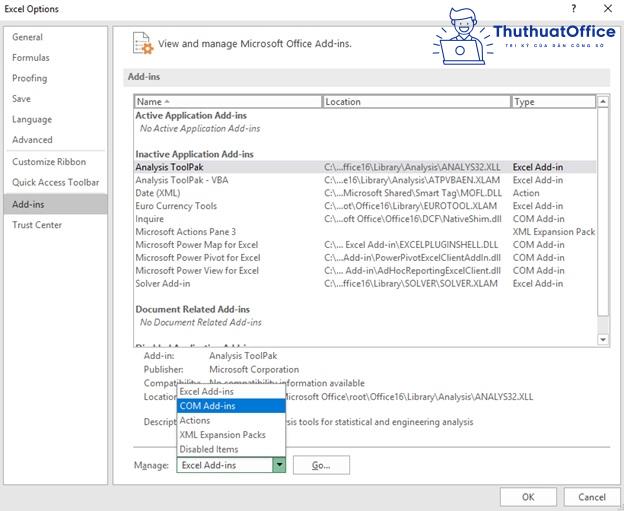Click the Manage dropdown arrow

[x=279, y=465]
